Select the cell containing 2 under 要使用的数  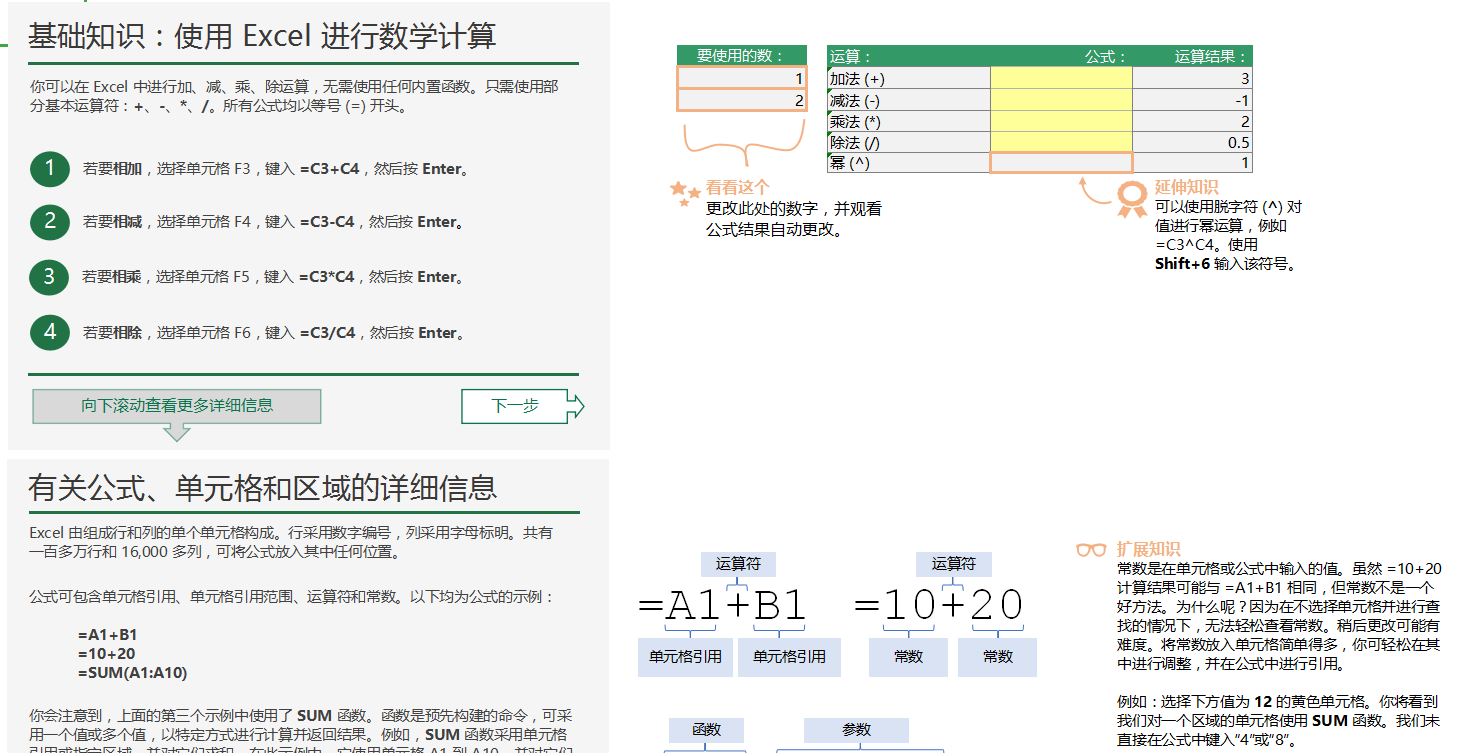point(742,100)
